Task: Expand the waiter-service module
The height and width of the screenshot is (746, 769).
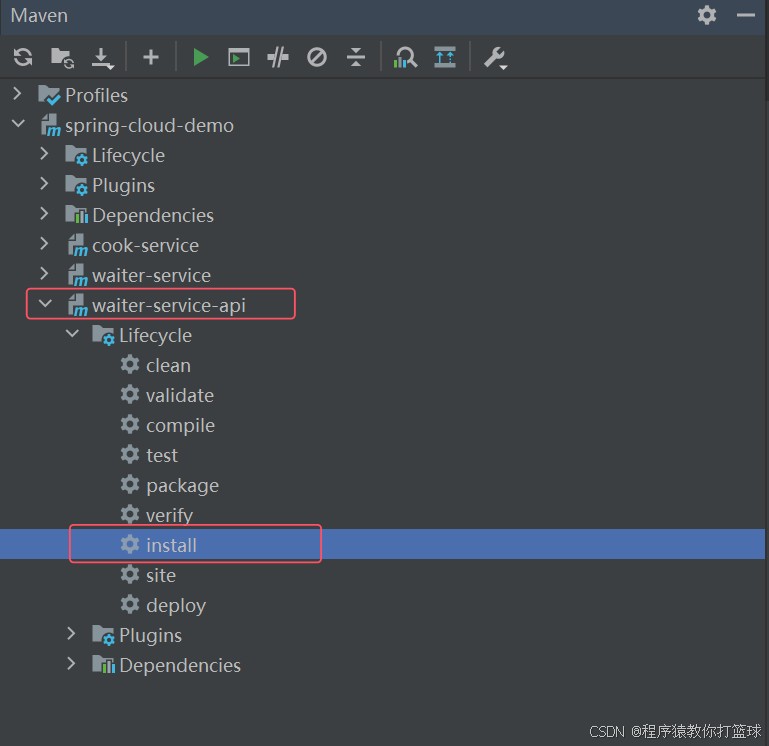Action: point(44,273)
